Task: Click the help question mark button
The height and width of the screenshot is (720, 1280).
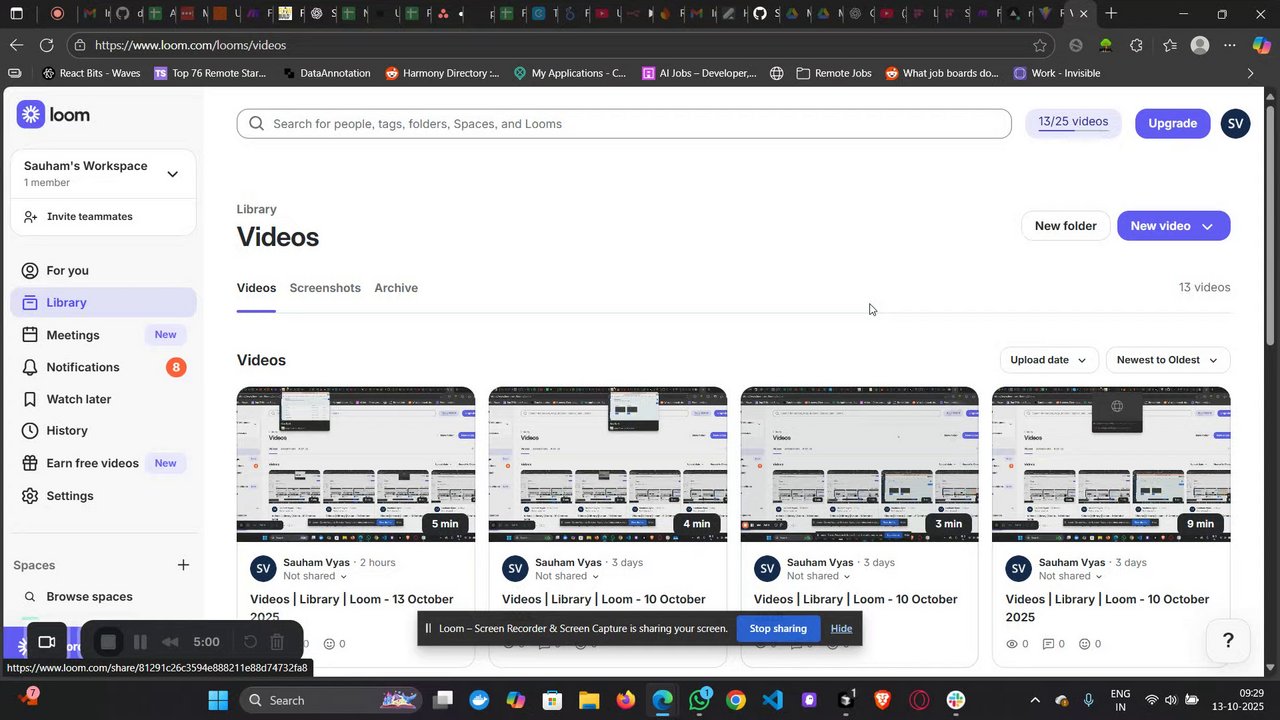Action: pyautogui.click(x=1229, y=641)
